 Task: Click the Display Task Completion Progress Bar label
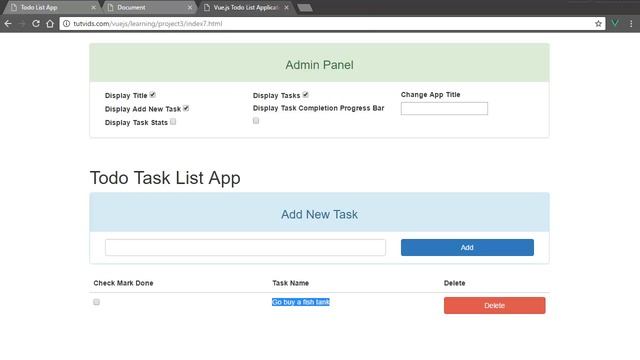pyautogui.click(x=318, y=108)
